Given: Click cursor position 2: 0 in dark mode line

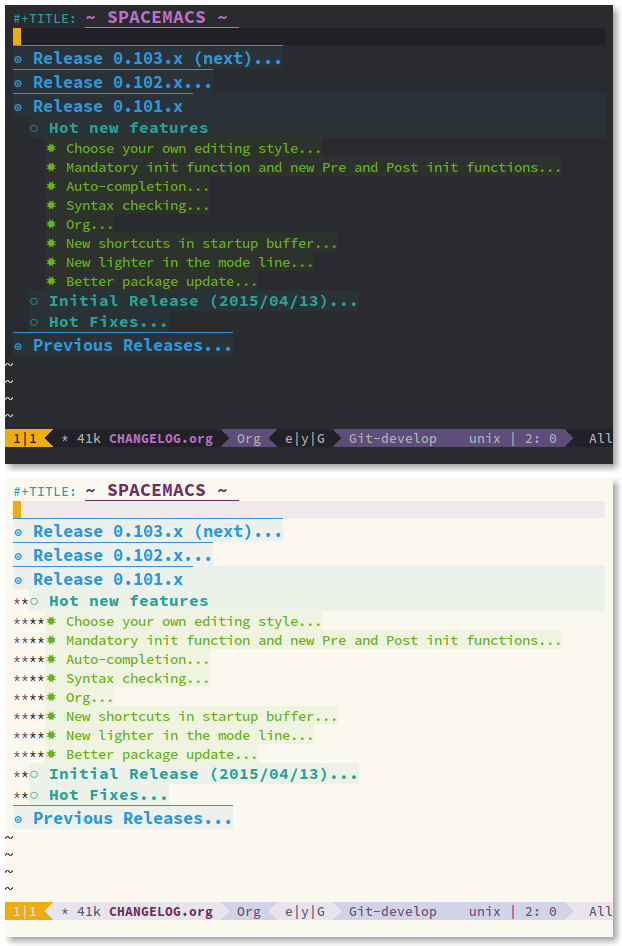Looking at the screenshot, I should click(x=541, y=439).
